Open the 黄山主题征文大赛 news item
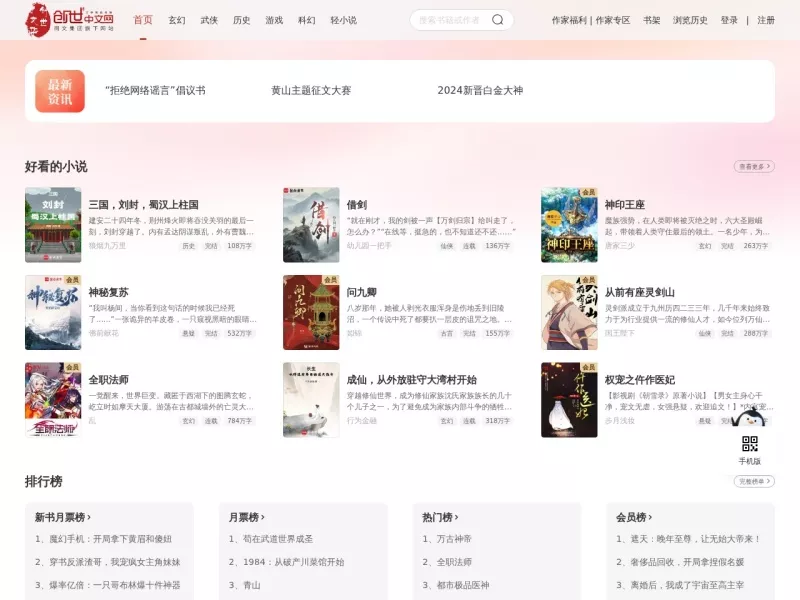Image resolution: width=800 pixels, height=600 pixels. click(311, 90)
